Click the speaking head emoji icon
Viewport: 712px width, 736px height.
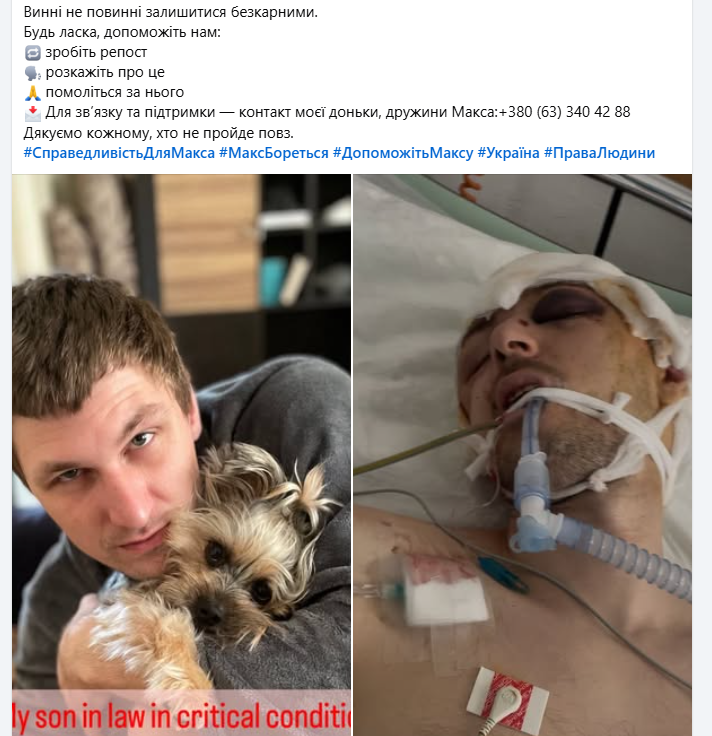pos(32,73)
